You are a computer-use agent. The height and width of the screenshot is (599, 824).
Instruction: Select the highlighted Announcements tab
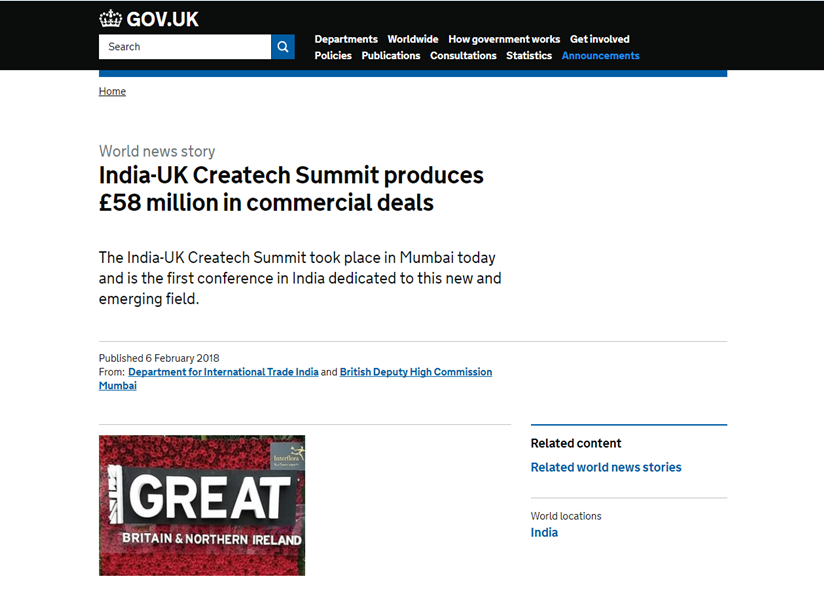tap(601, 56)
